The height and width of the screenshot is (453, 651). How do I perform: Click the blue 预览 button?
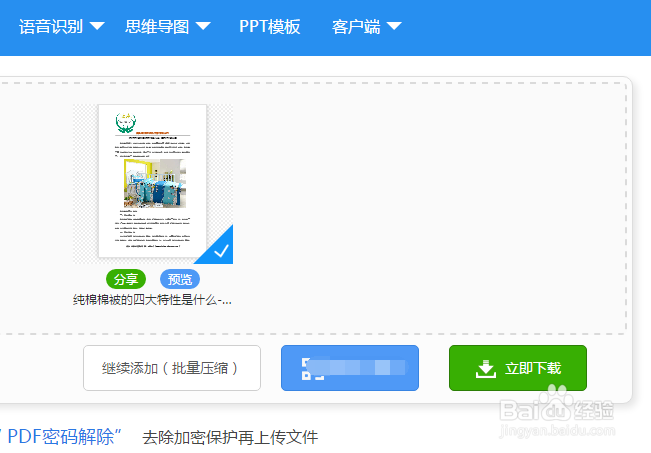[180, 279]
